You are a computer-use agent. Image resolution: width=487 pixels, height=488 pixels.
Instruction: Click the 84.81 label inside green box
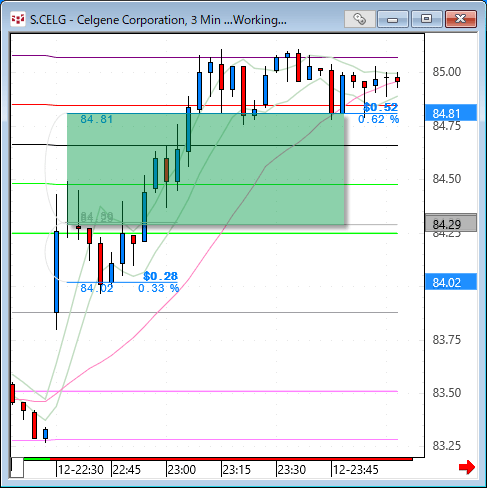click(x=97, y=119)
